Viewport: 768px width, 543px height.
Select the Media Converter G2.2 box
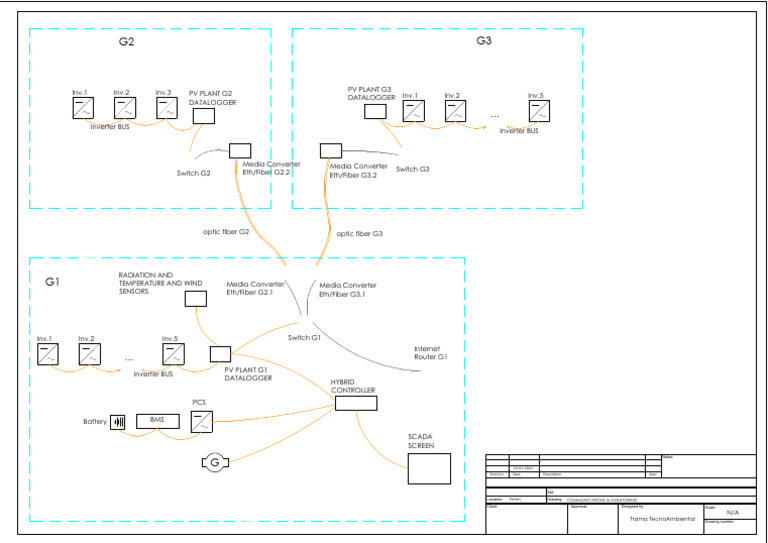240,151
